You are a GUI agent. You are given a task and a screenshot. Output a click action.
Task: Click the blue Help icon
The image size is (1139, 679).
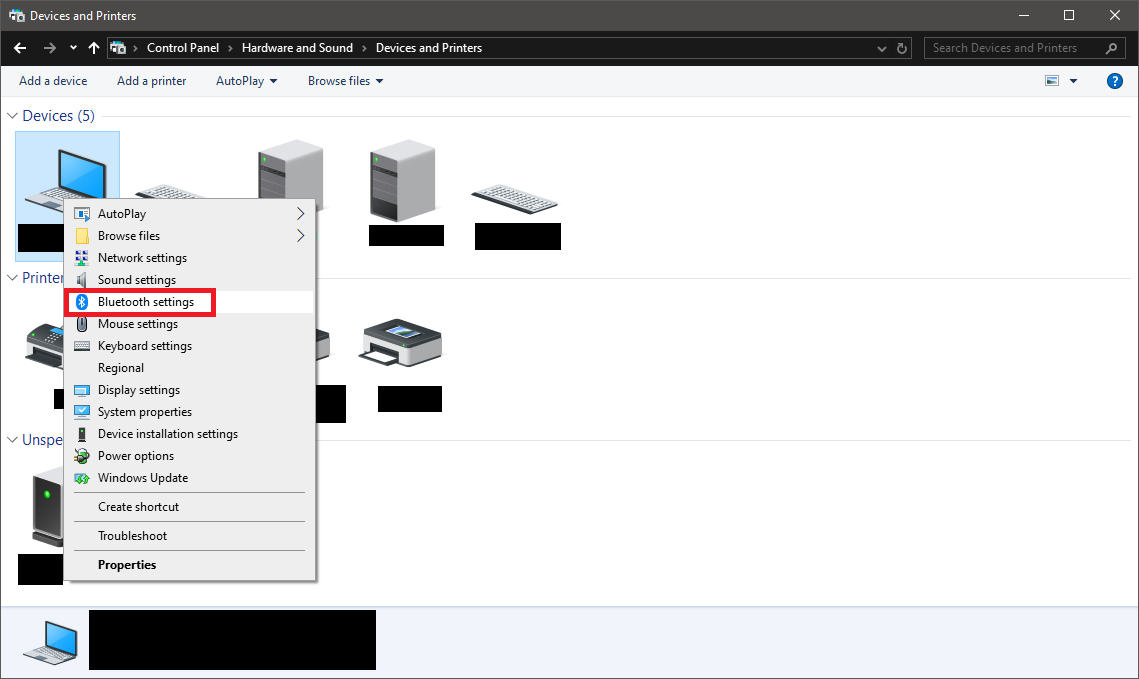[x=1114, y=81]
